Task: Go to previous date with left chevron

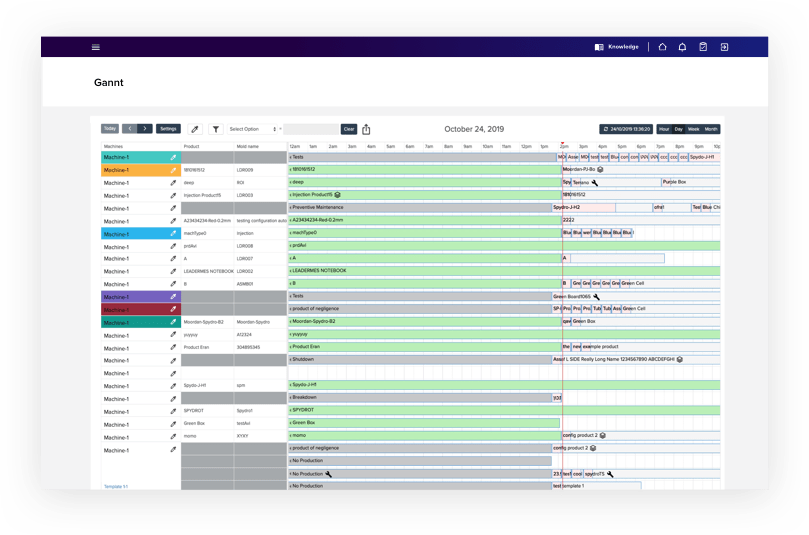Action: (129, 129)
